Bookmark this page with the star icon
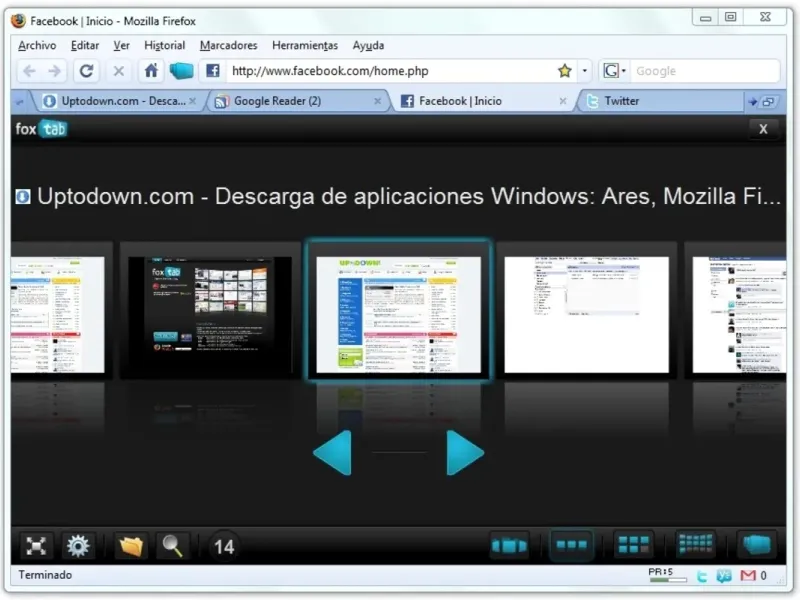 [x=564, y=70]
